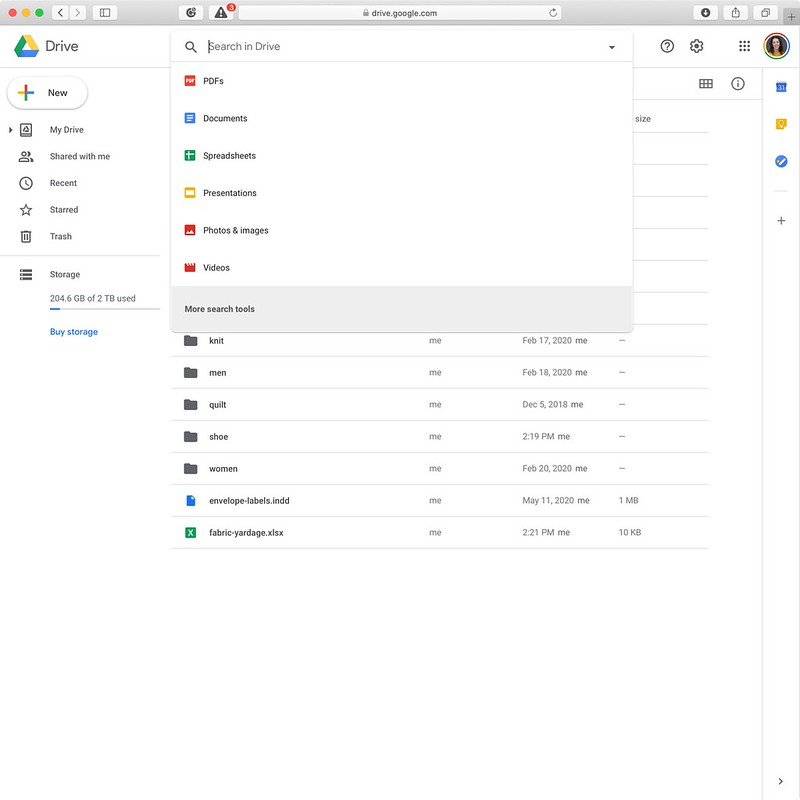Select the fabric-yardage.xlsx file
The height and width of the screenshot is (800, 800).
pos(246,533)
